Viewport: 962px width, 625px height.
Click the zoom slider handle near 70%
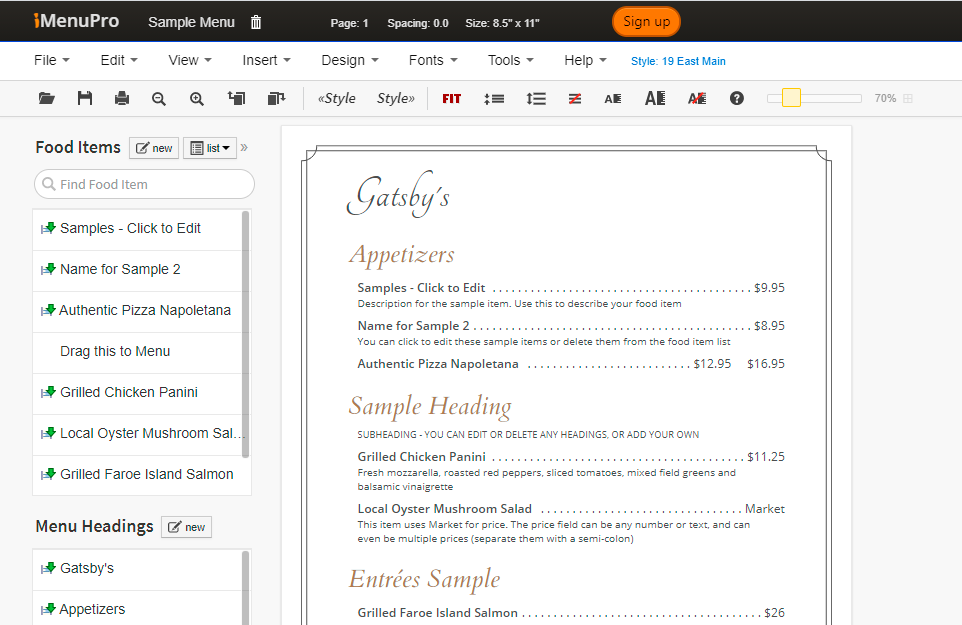(x=793, y=98)
